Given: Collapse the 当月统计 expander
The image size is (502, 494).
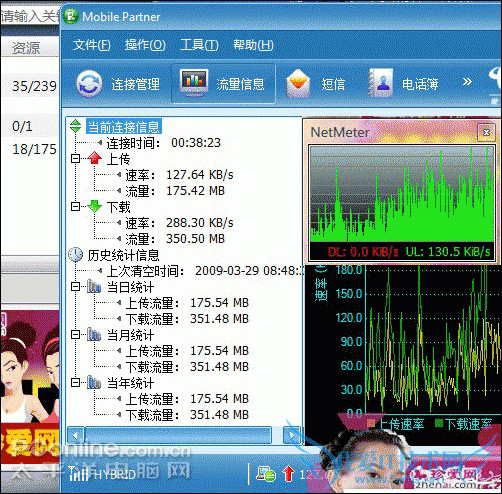Looking at the screenshot, I should pos(76,335).
